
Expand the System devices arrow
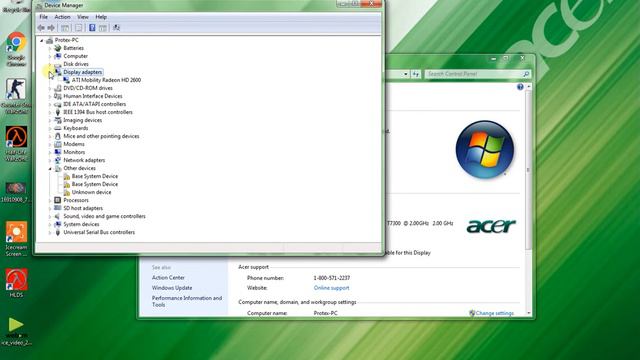click(x=50, y=224)
